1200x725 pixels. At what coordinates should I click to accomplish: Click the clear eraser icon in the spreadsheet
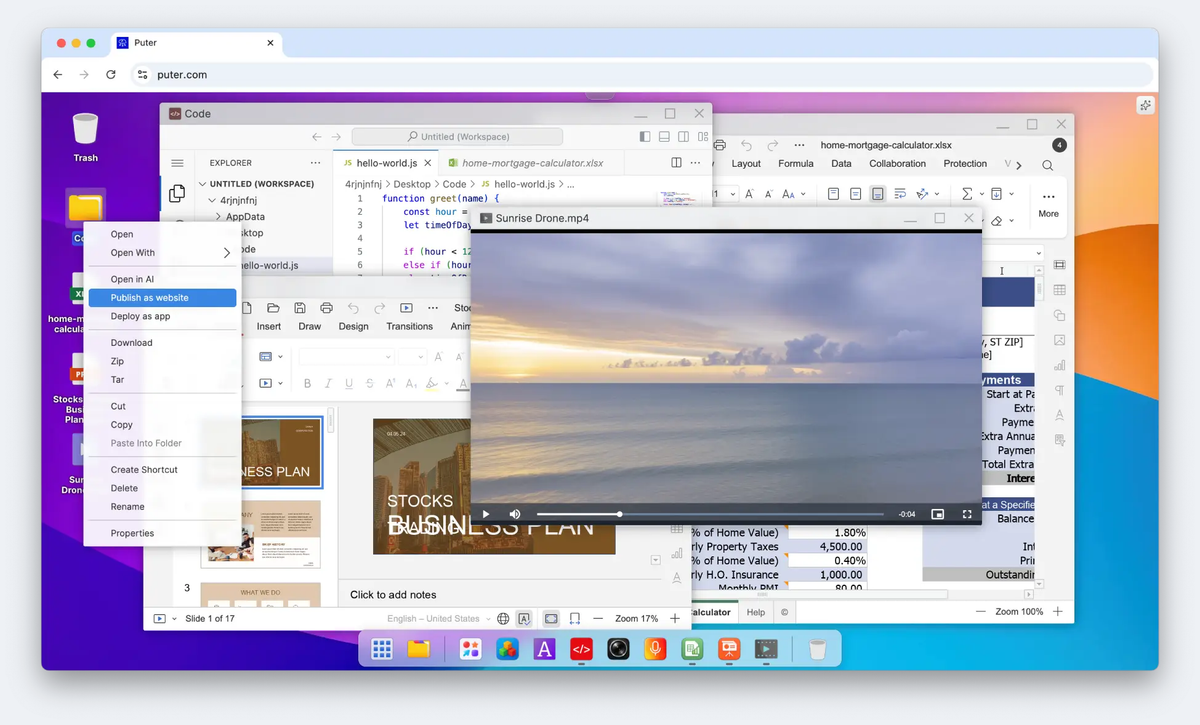[x=996, y=221]
